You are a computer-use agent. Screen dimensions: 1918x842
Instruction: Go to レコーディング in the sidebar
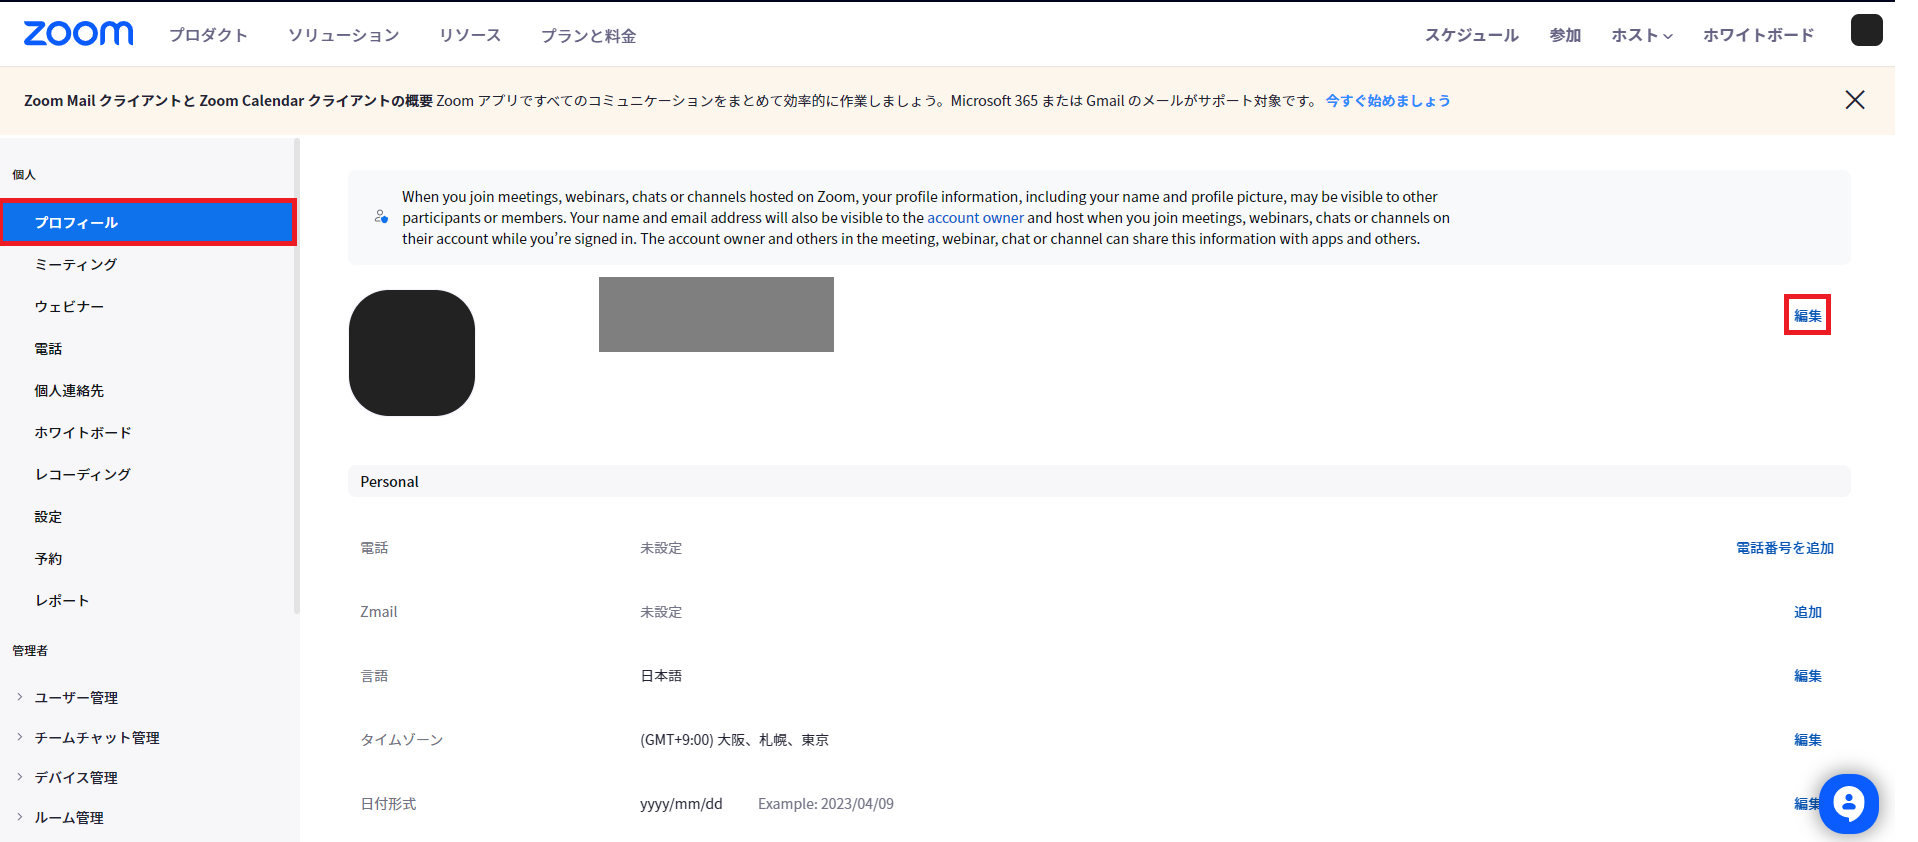[x=83, y=474]
